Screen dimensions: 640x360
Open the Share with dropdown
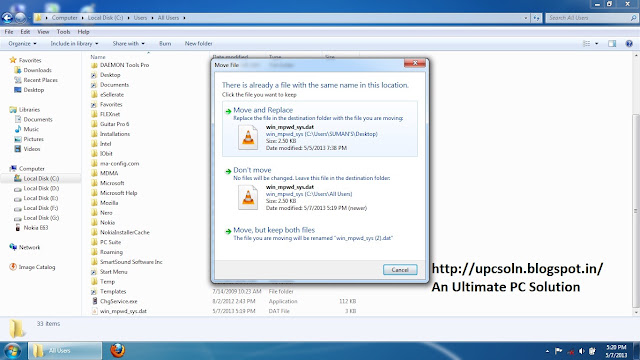click(x=129, y=44)
